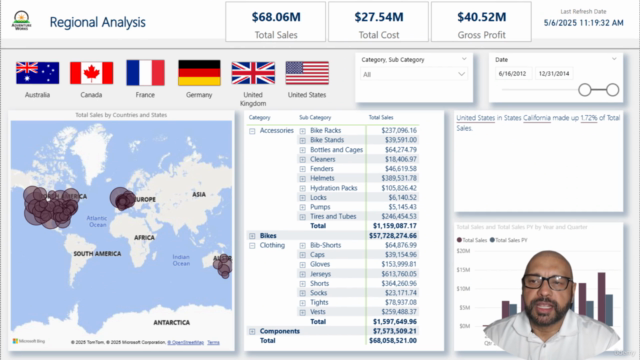
Task: Expand the Bike Racks sub category
Action: [302, 131]
